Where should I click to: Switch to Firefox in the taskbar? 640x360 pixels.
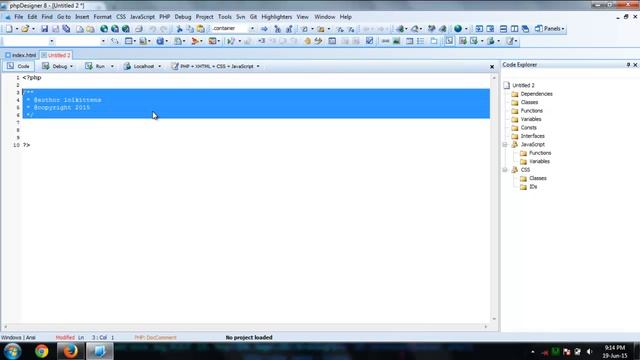click(70, 351)
